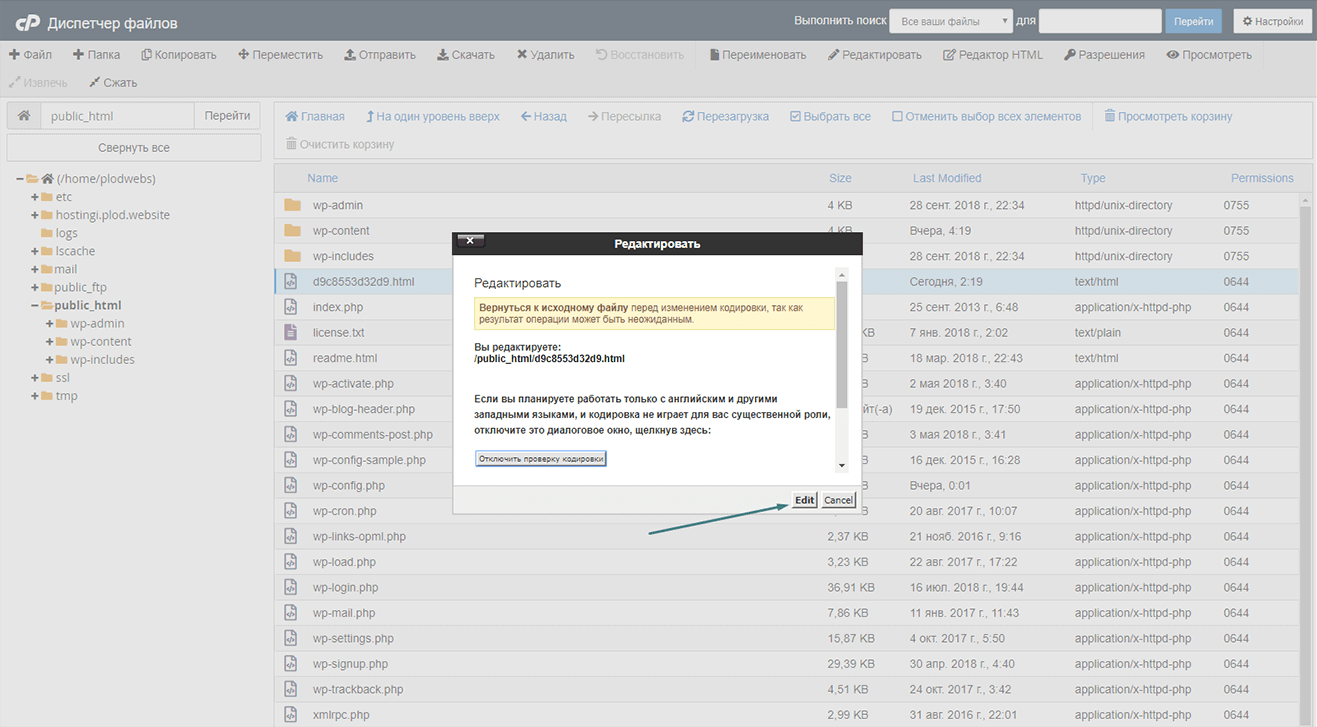Select wp-cron.php file icon

(291, 511)
